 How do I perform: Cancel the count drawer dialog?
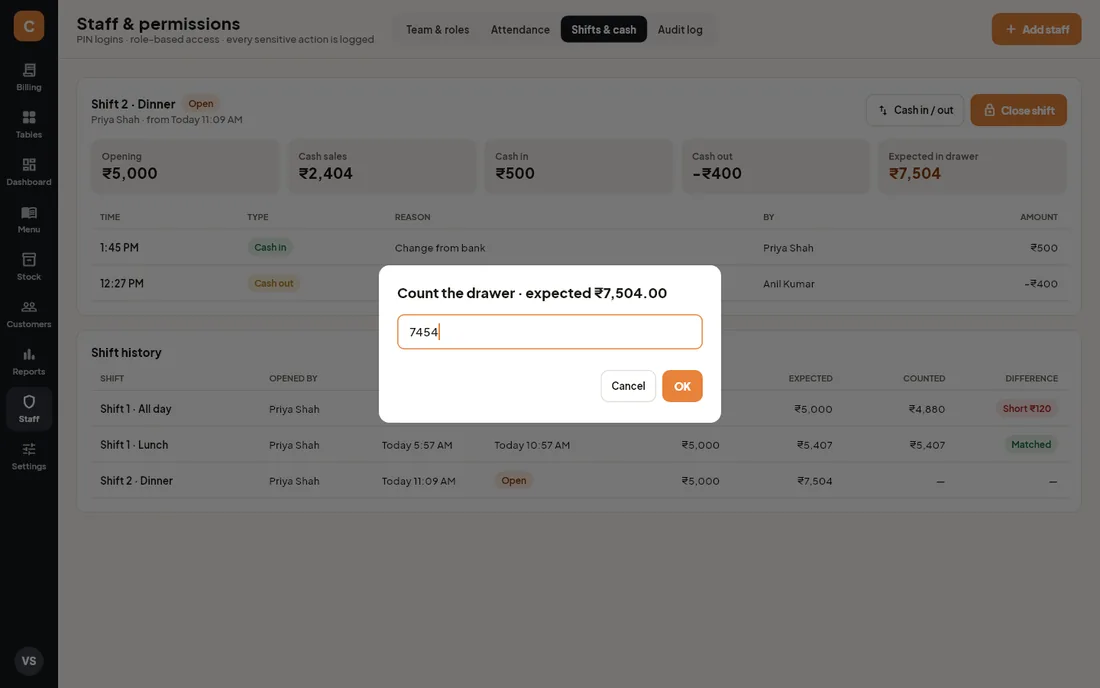(x=628, y=386)
